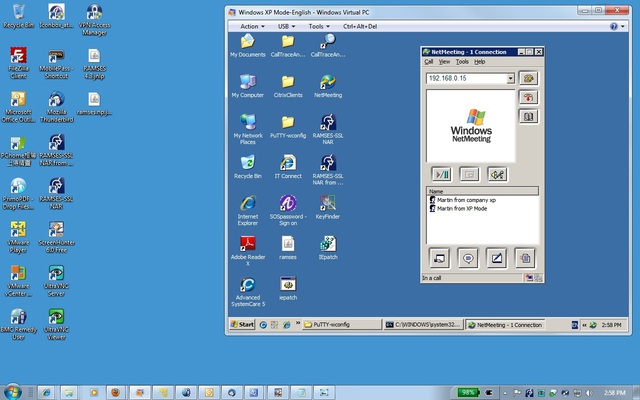Select the PuTTY-wconfig folder on XP desktop
Viewport: 640px width, 400px height.
click(288, 127)
